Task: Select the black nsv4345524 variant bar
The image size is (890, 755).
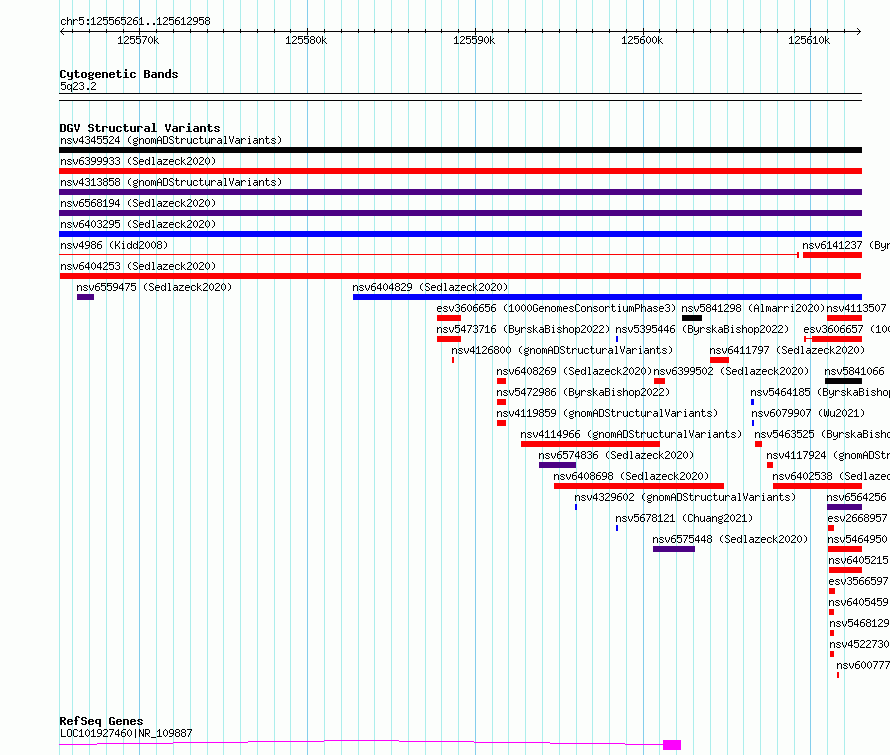Action: click(460, 150)
